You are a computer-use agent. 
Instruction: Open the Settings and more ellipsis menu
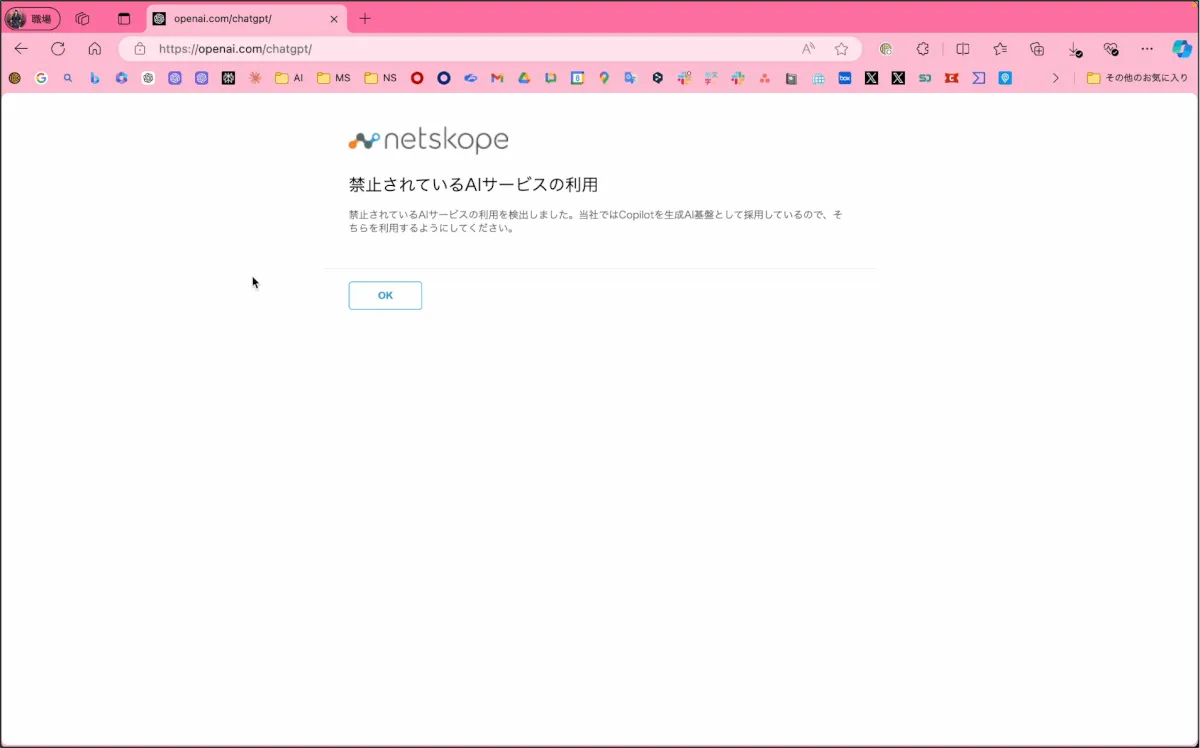[1147, 48]
